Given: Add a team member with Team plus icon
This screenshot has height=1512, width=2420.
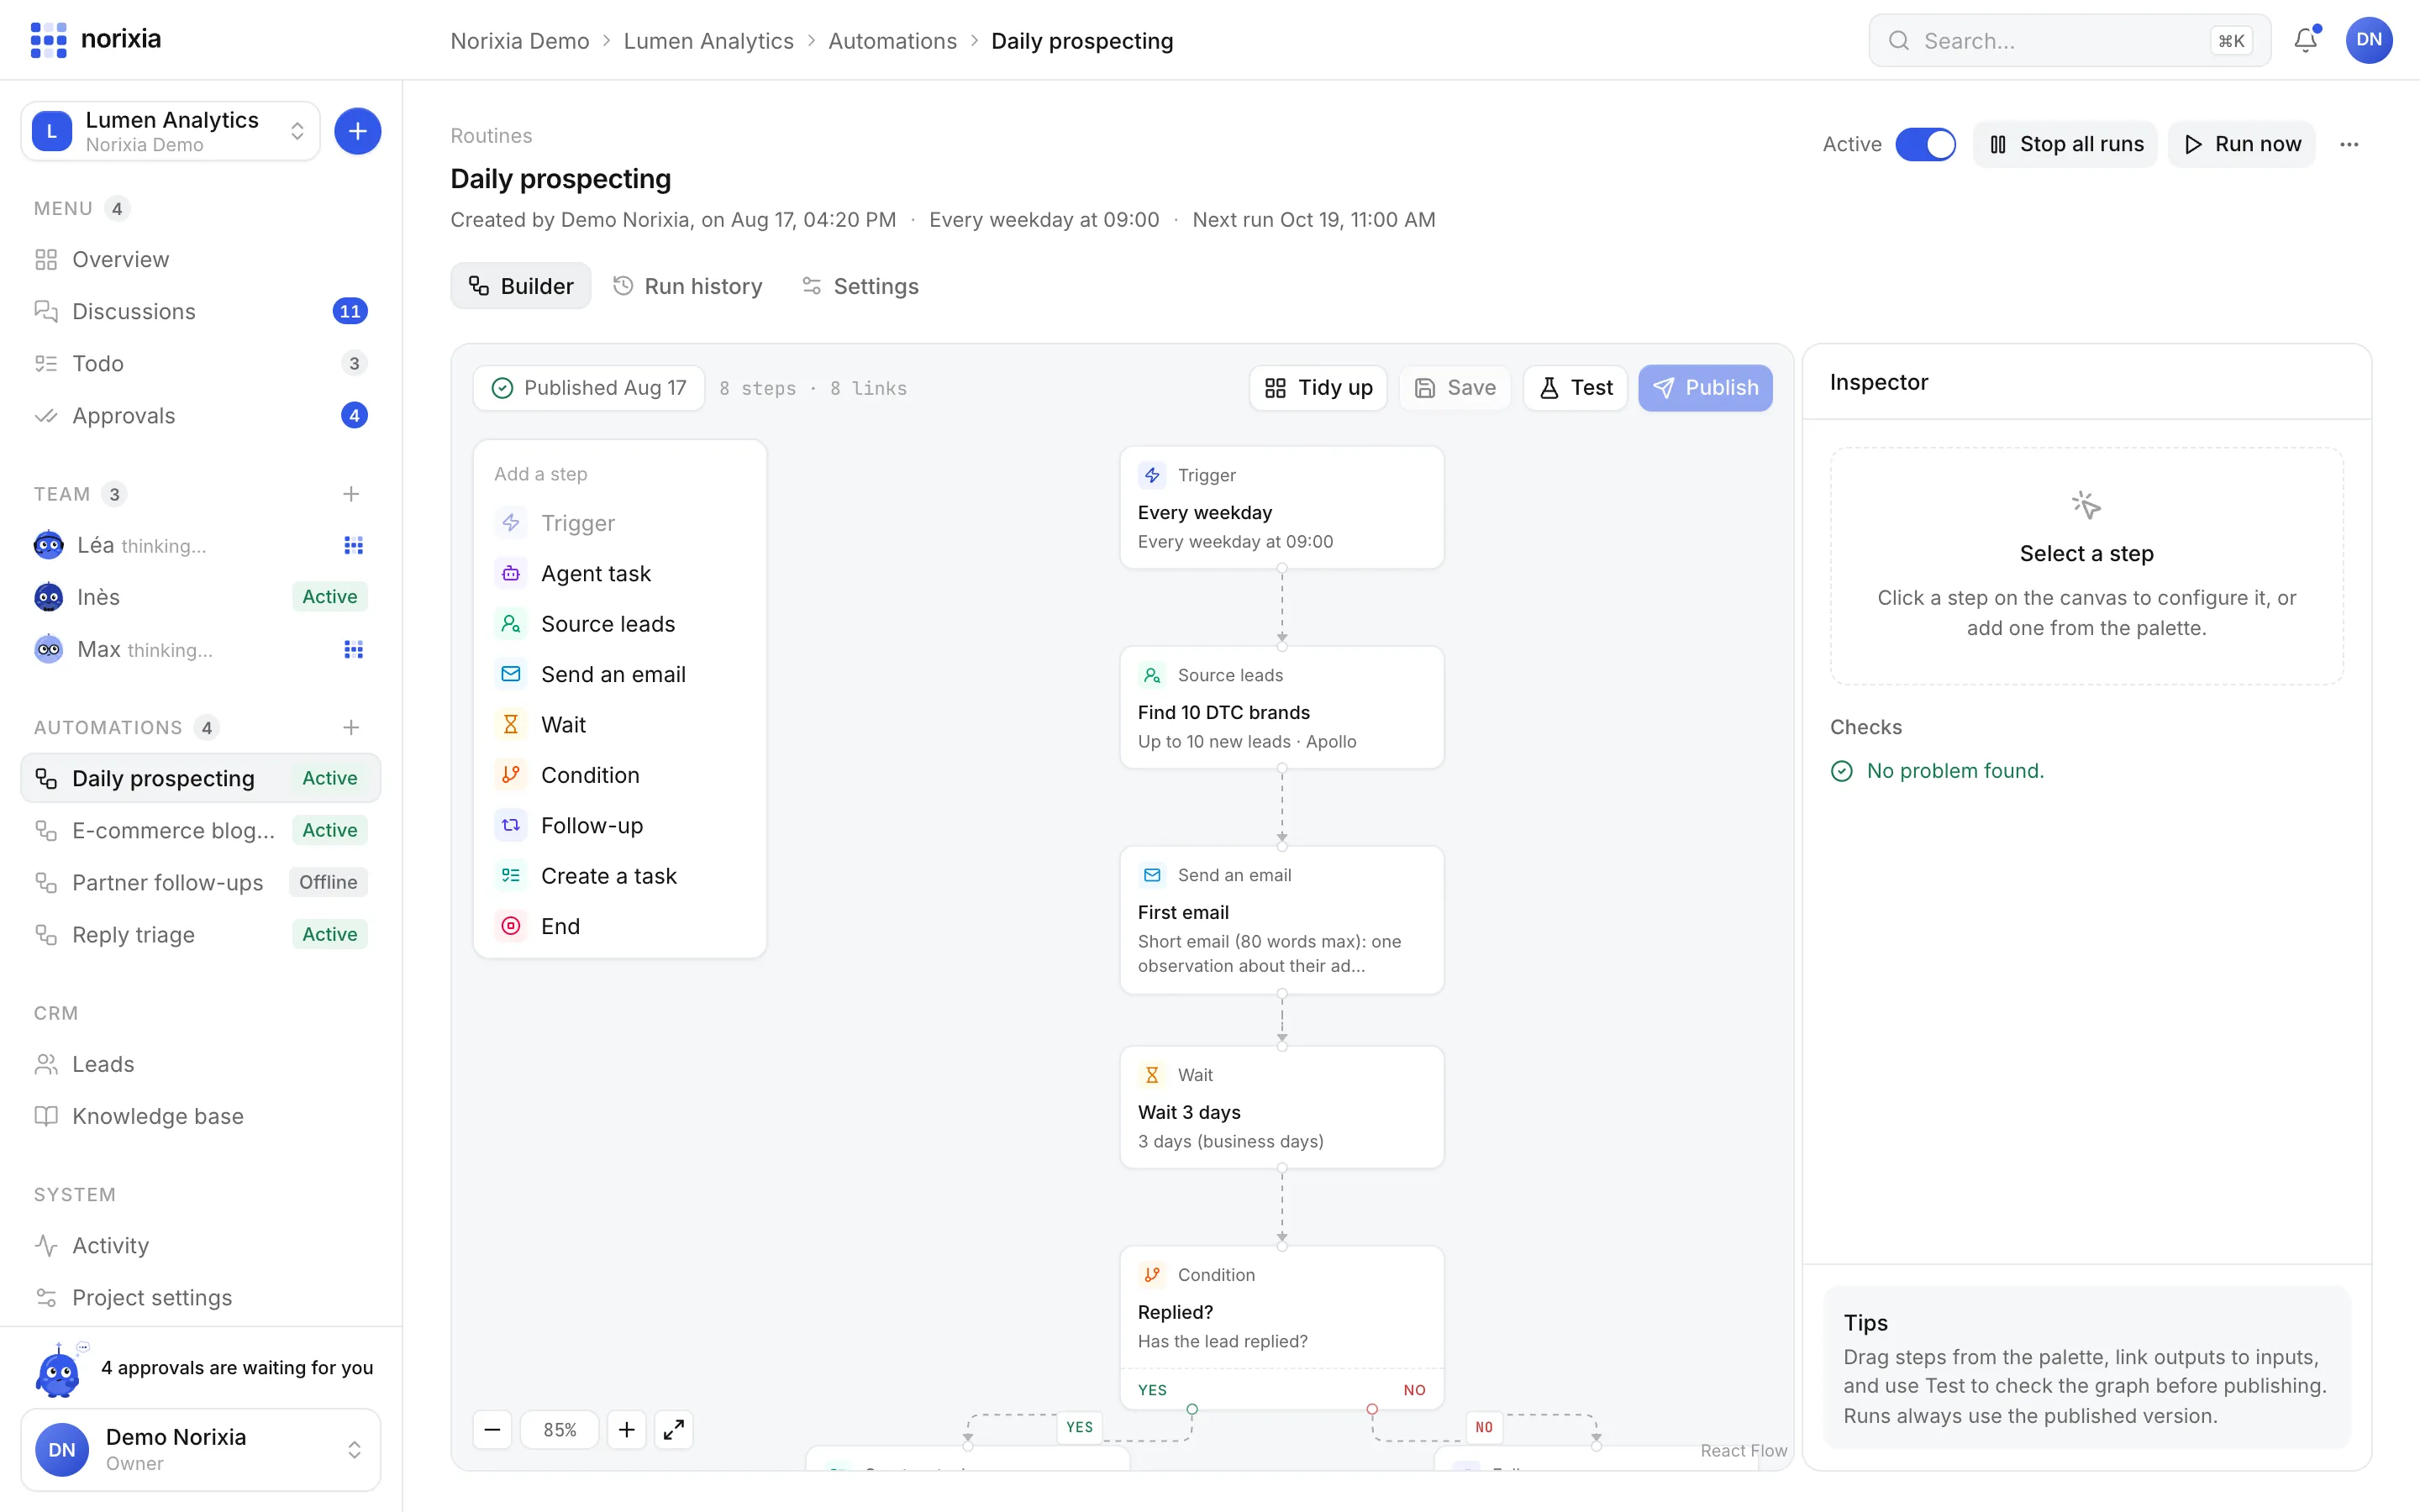Looking at the screenshot, I should (351, 494).
